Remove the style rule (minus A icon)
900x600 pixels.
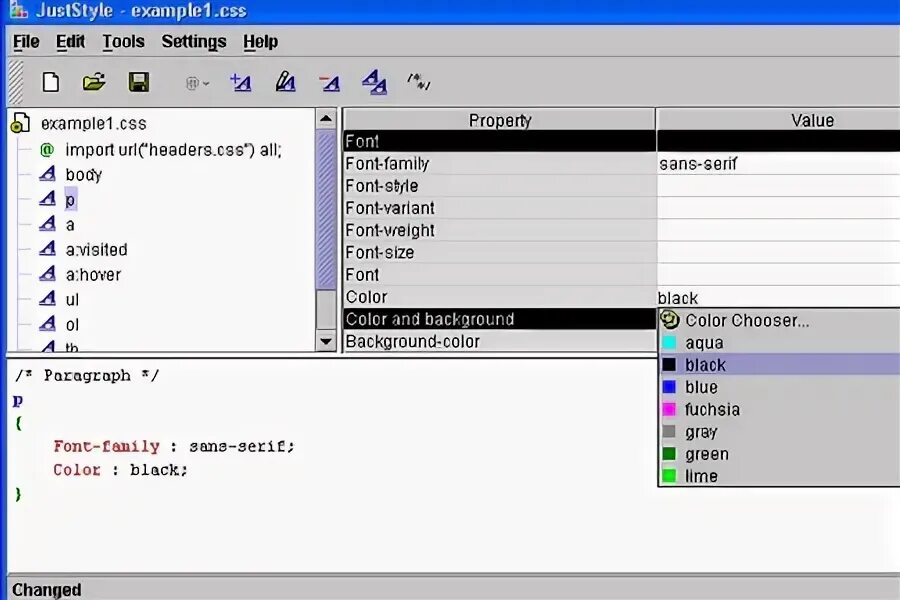click(329, 83)
